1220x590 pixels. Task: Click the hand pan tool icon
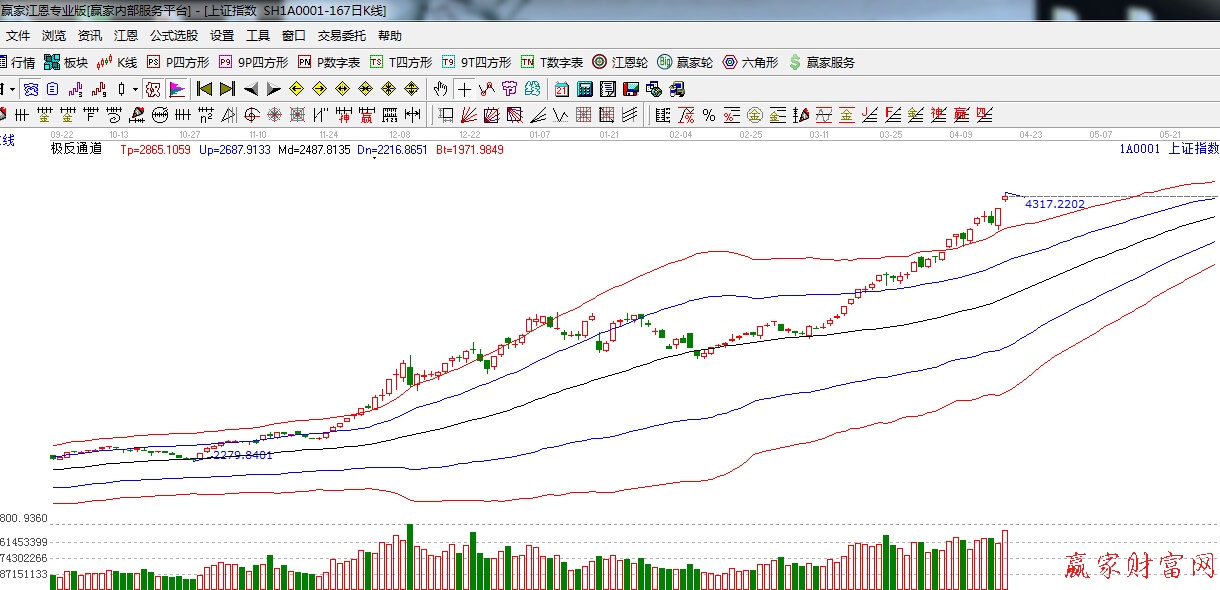[x=441, y=89]
